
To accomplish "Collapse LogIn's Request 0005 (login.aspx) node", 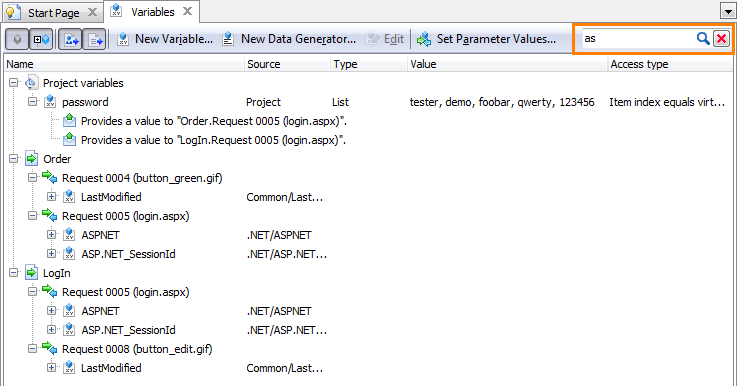I will 32,291.
